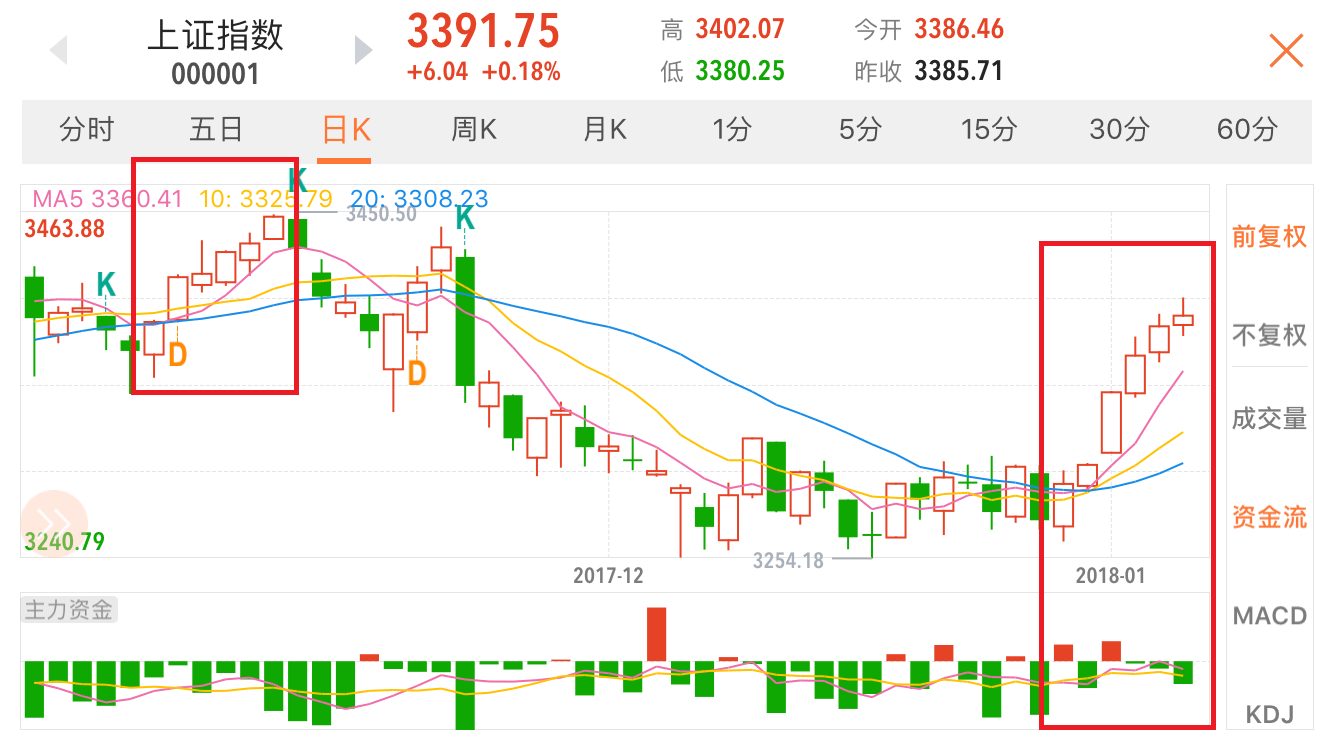Select the 60分 interval tab
Screen dimensions: 1334x750
[1247, 129]
